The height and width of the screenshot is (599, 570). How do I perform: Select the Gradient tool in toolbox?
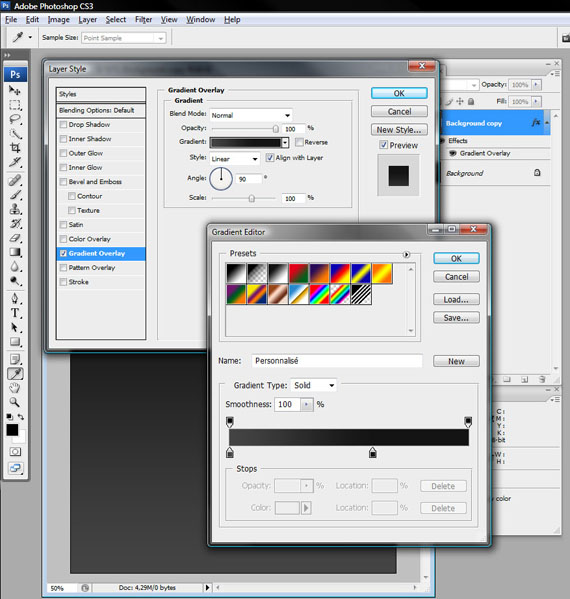(x=15, y=252)
